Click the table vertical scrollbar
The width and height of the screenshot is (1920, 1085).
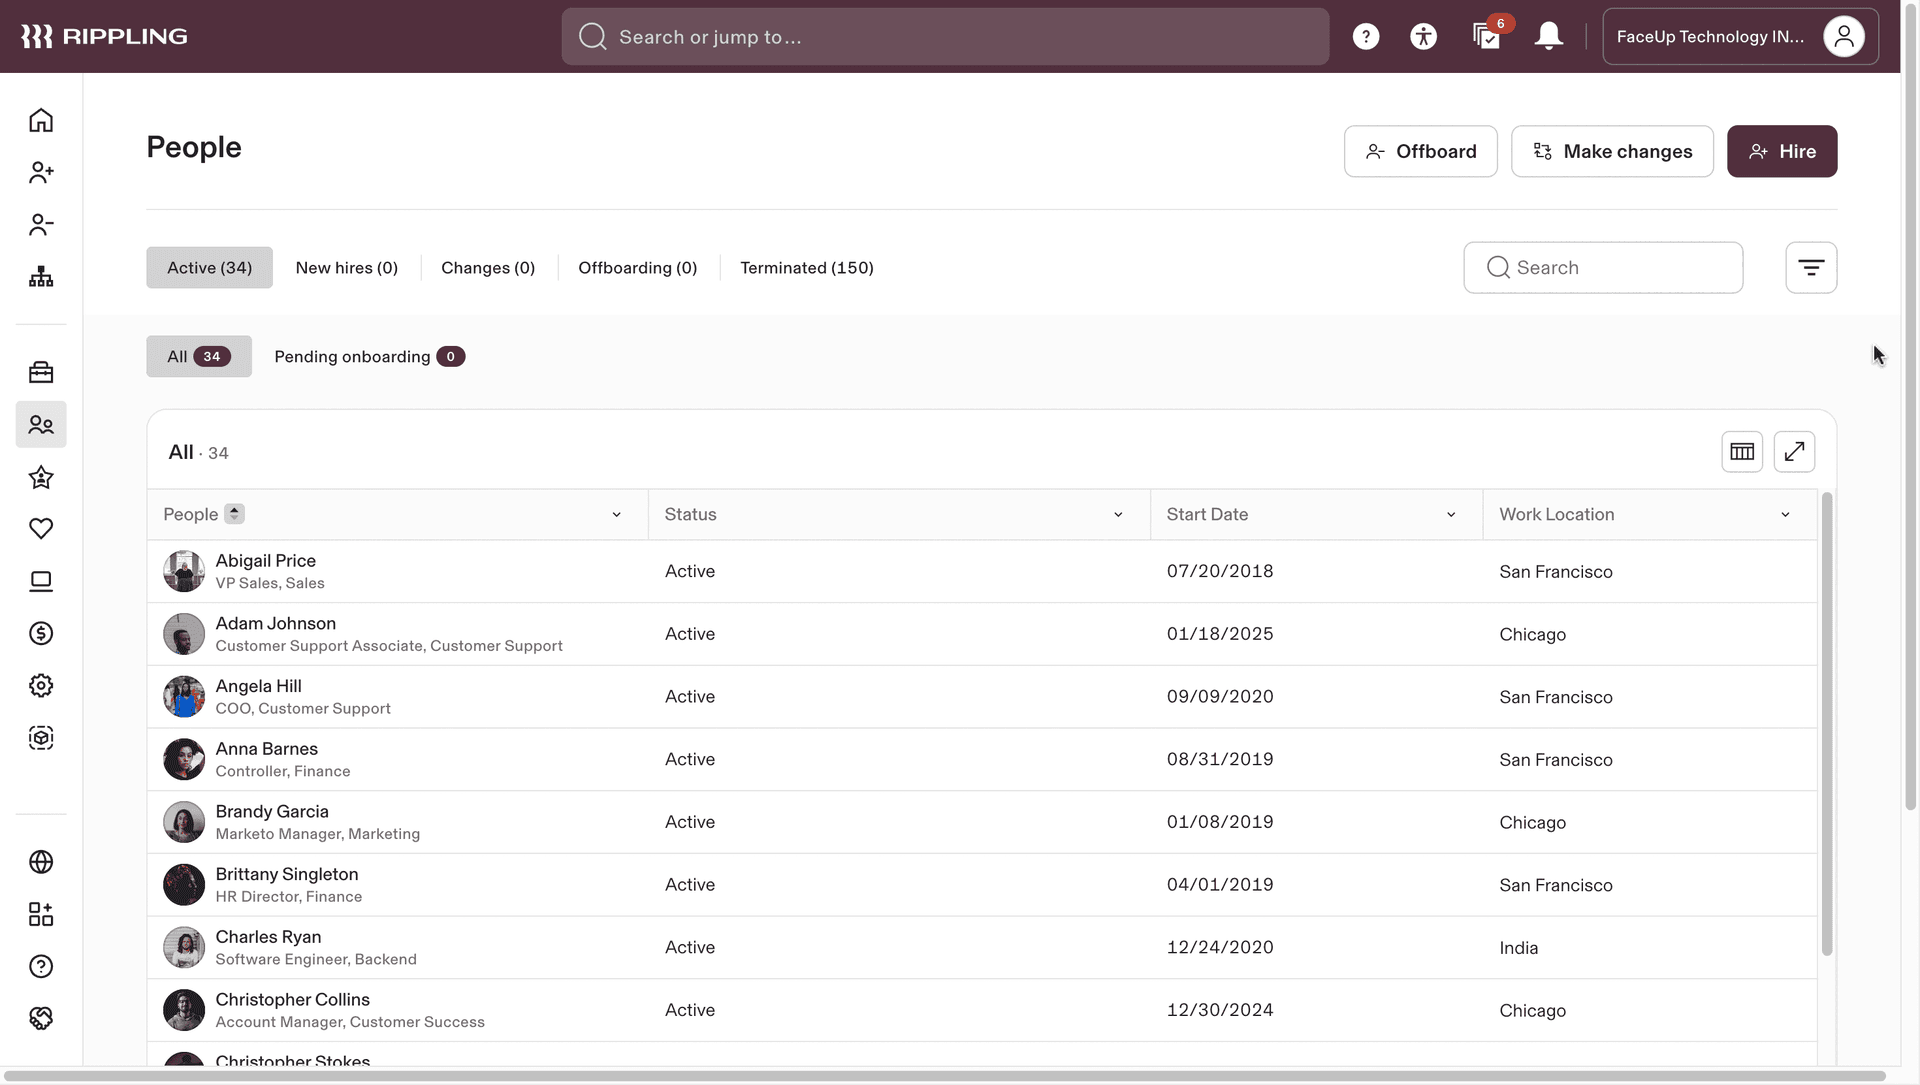[x=1827, y=724]
